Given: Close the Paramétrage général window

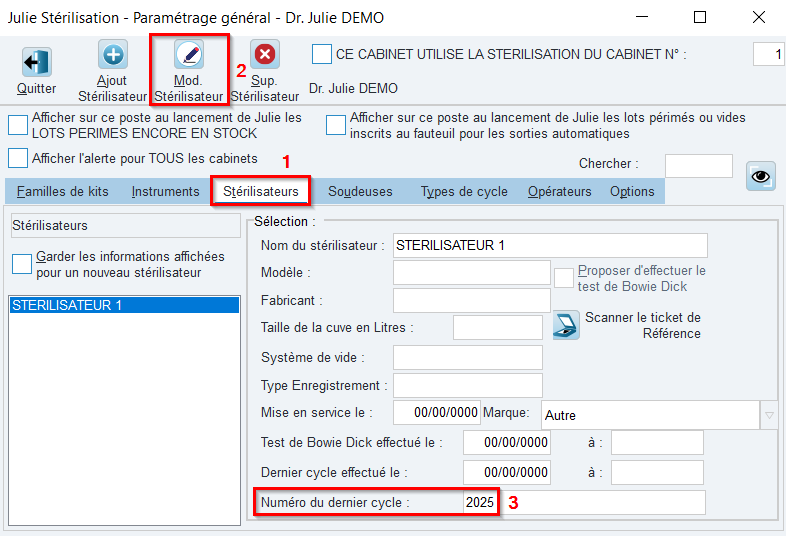Looking at the screenshot, I should click(759, 18).
